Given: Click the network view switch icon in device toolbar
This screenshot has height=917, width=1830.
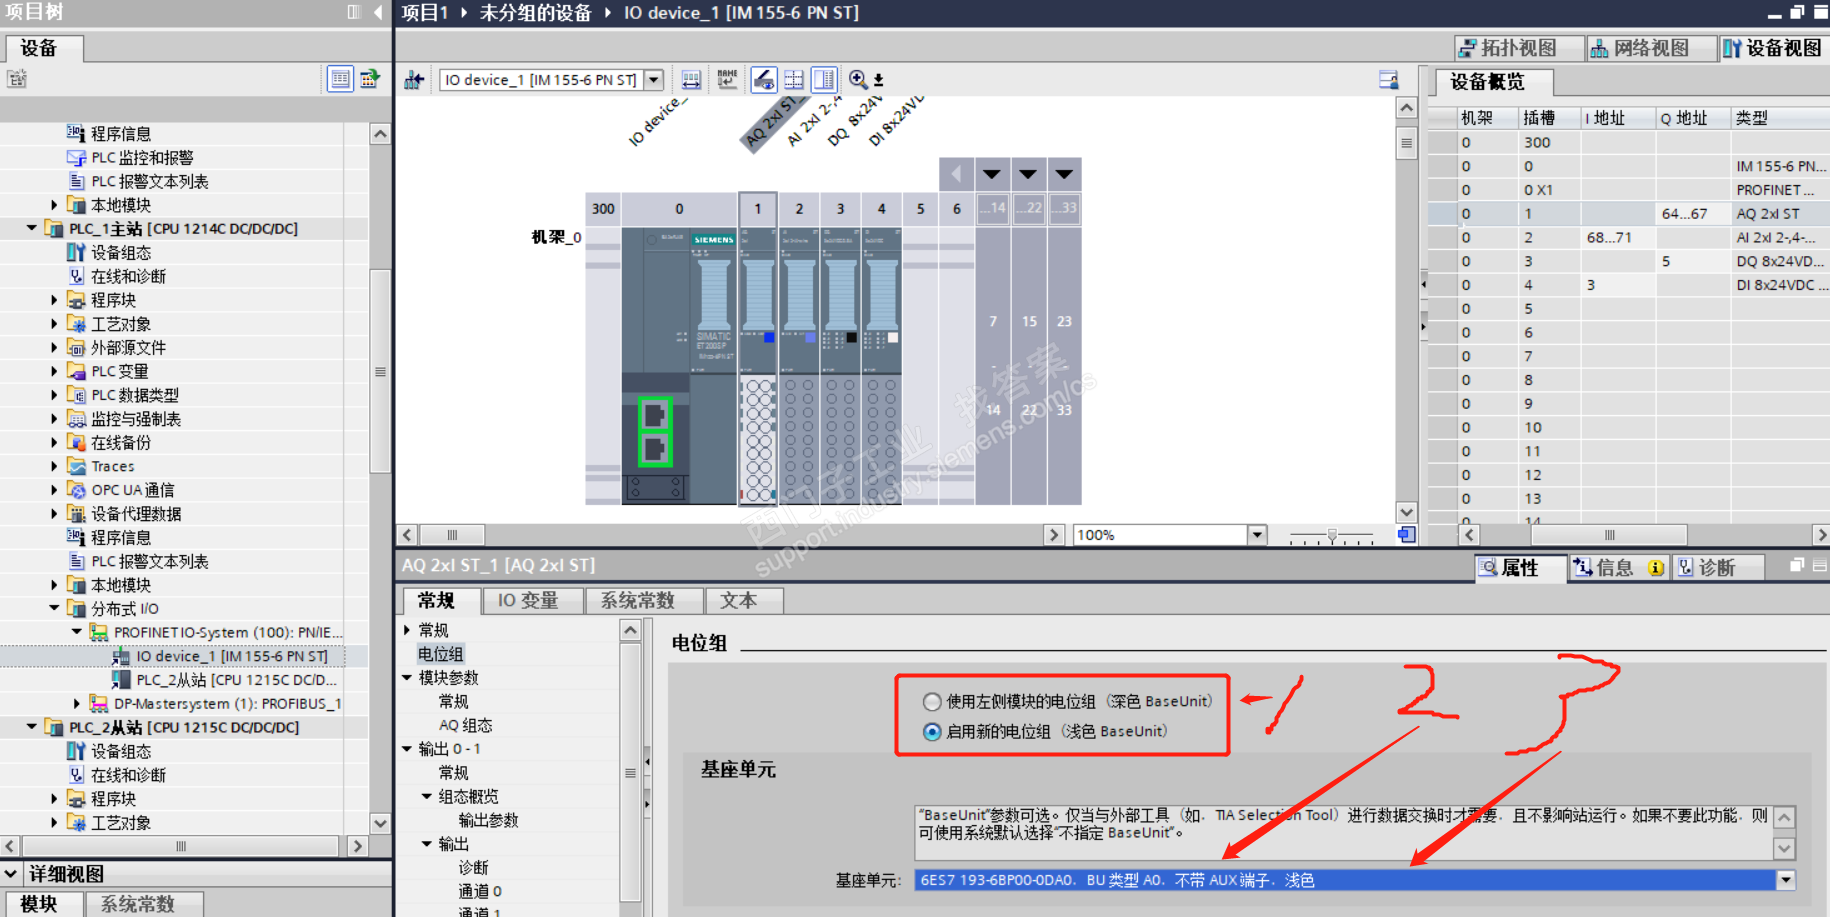Looking at the screenshot, I should click(x=414, y=80).
